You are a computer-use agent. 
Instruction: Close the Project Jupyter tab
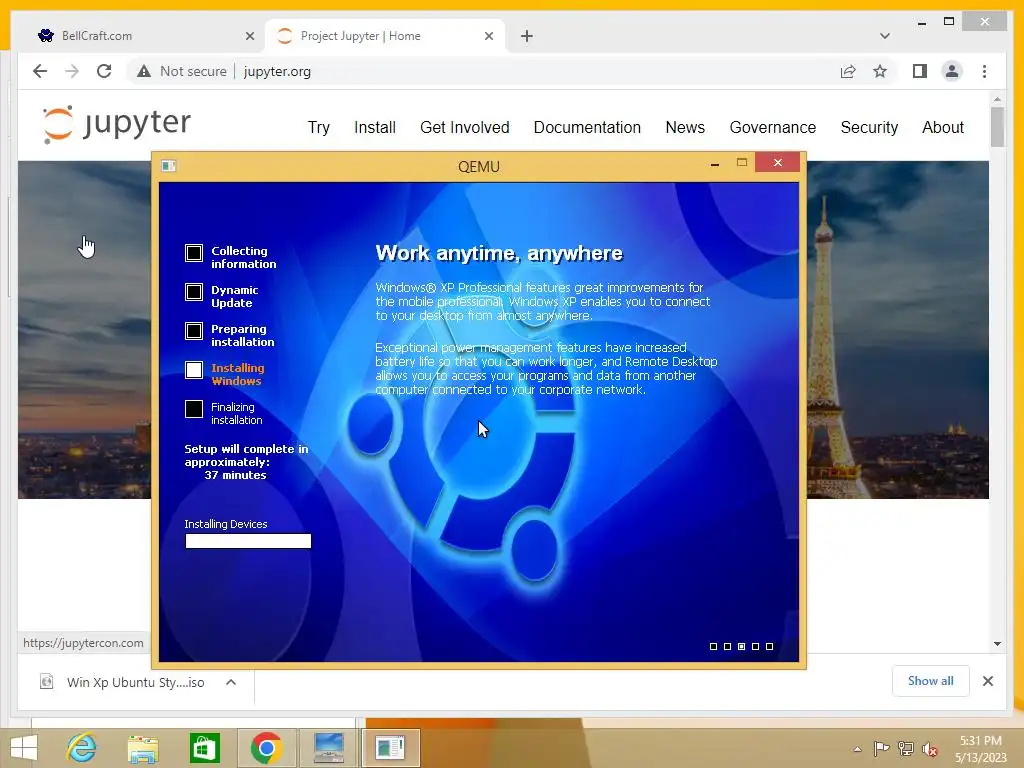pos(488,36)
